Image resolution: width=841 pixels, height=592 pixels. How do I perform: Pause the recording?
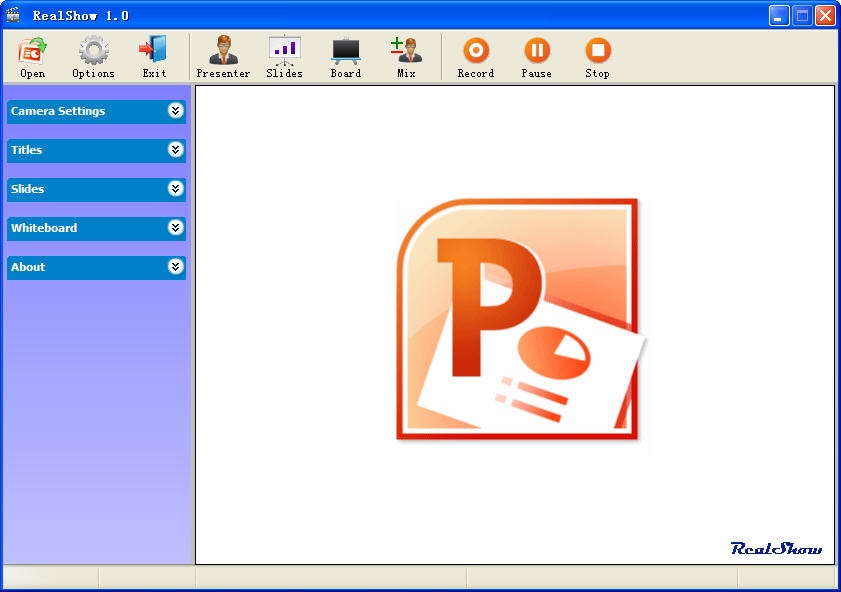[537, 50]
